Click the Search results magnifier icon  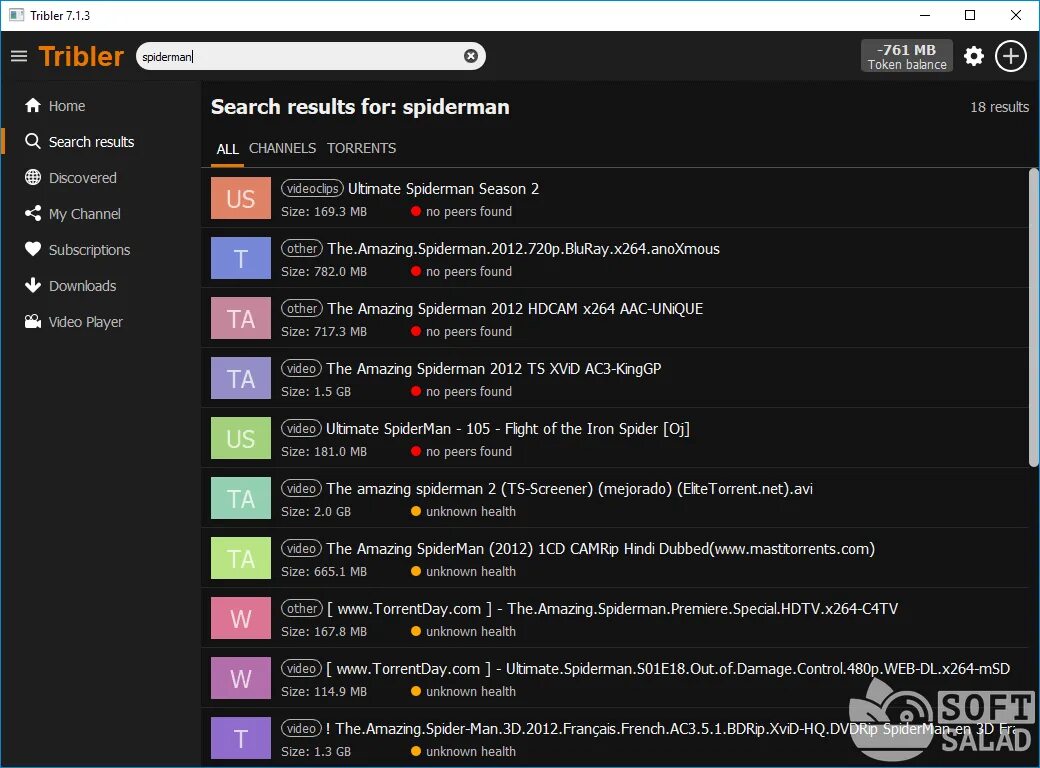(x=32, y=141)
